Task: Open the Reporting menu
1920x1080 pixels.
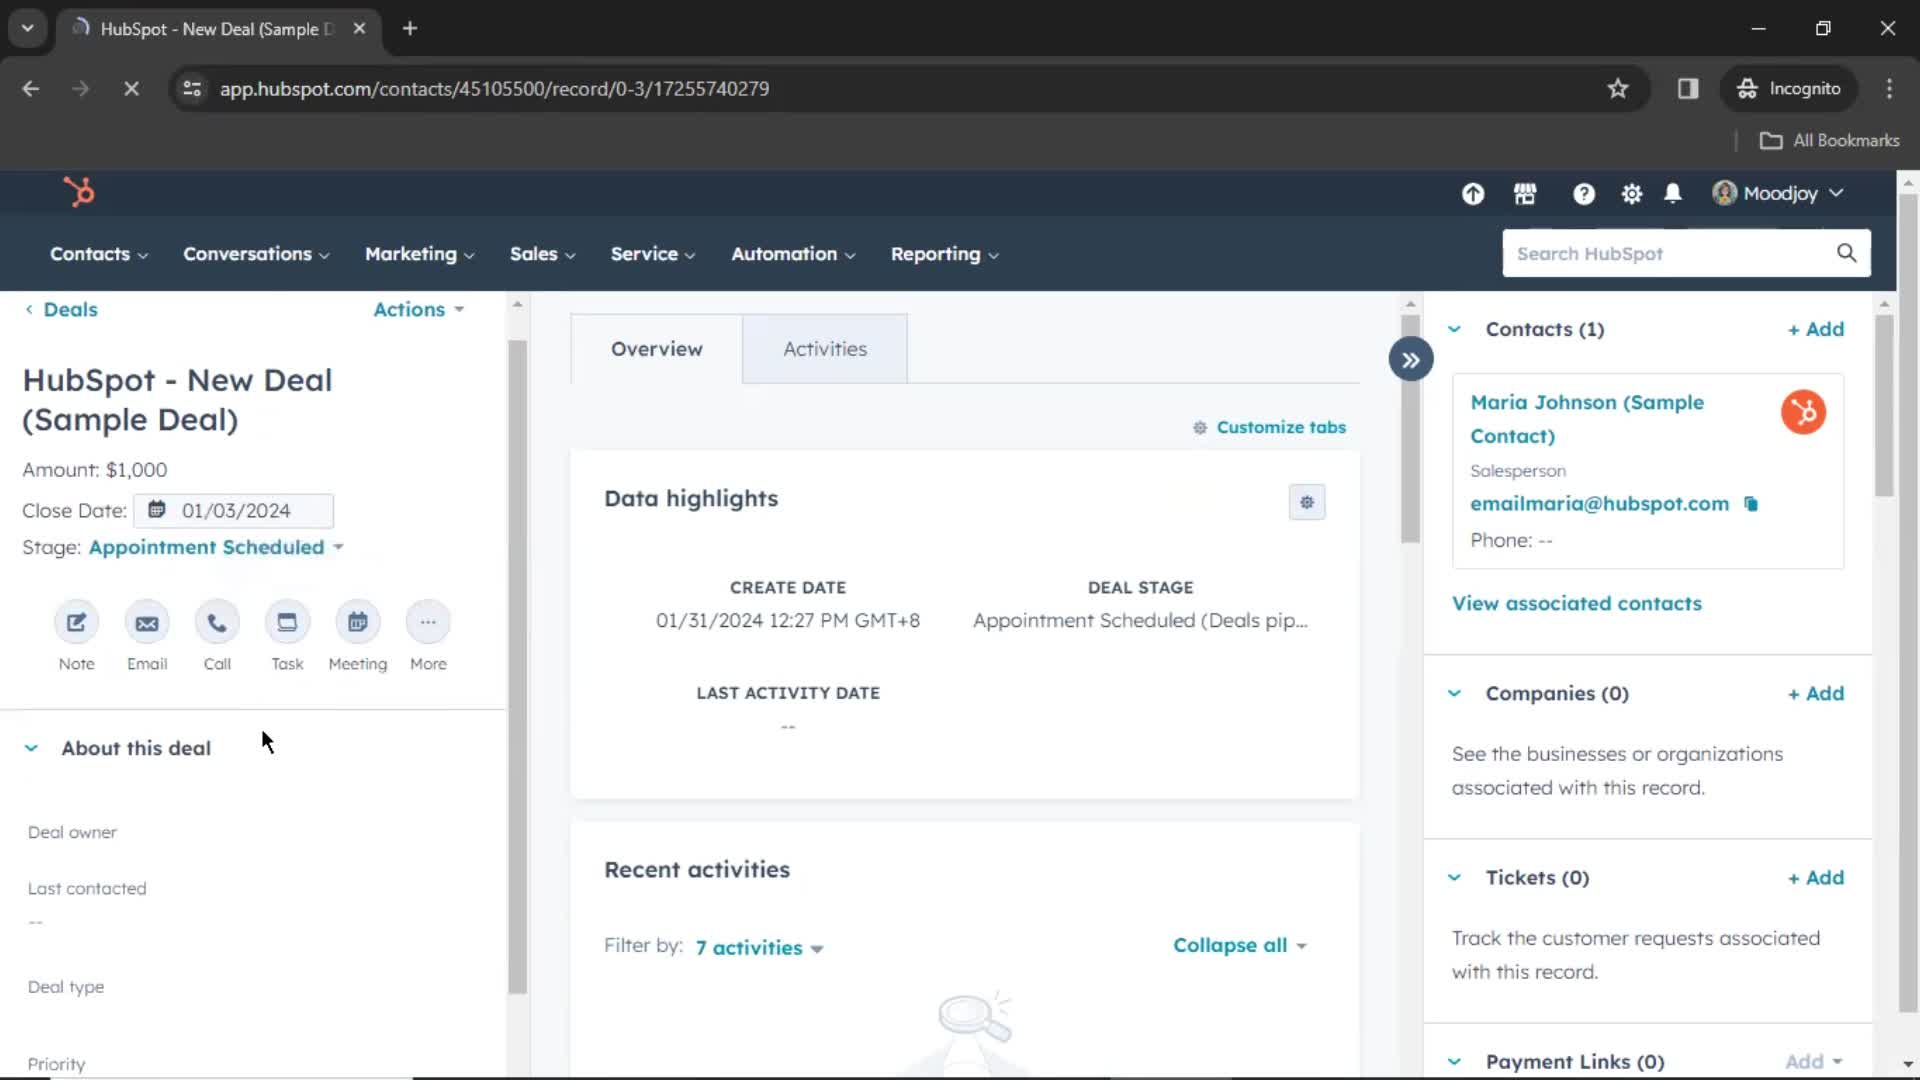Action: point(945,254)
